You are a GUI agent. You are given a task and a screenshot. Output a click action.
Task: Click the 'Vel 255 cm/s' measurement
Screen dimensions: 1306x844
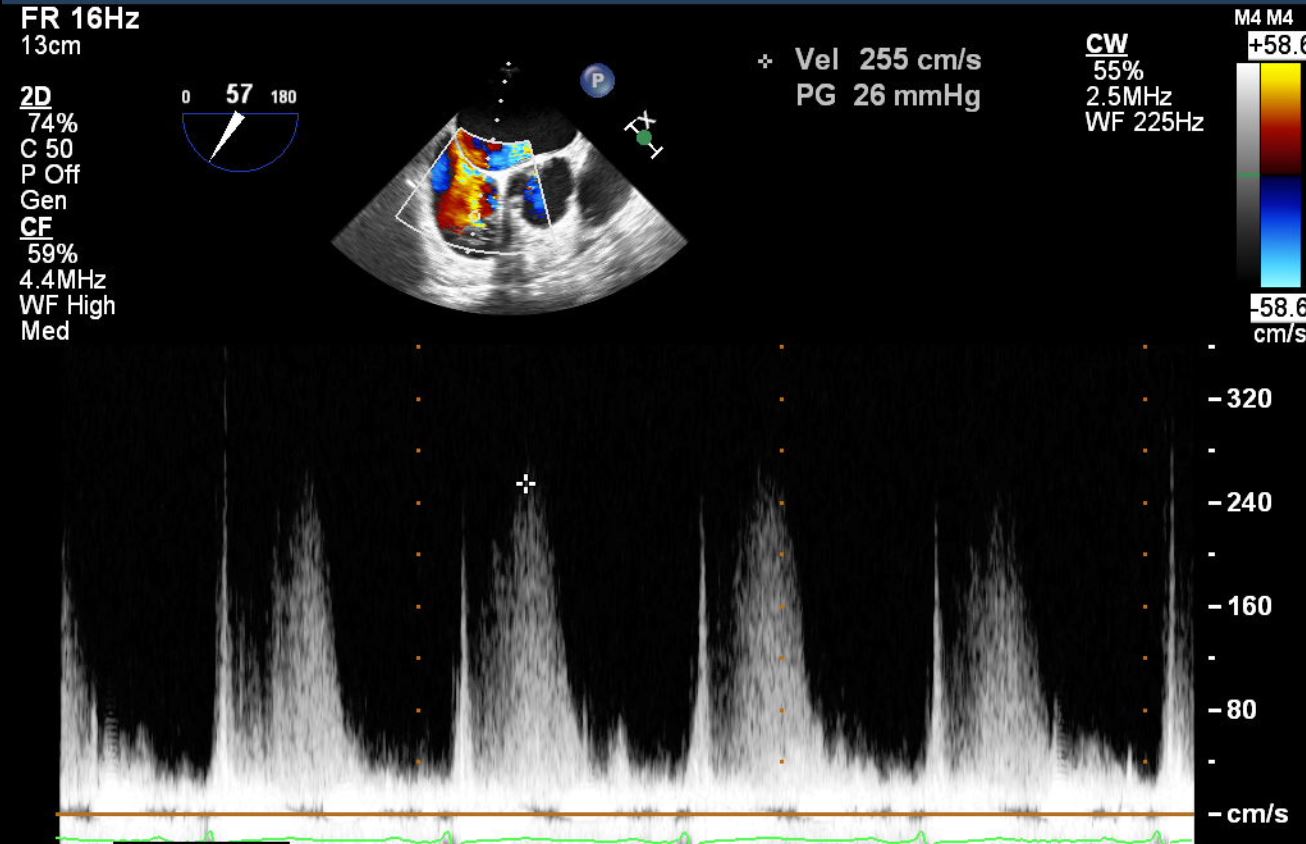pyautogui.click(x=888, y=60)
